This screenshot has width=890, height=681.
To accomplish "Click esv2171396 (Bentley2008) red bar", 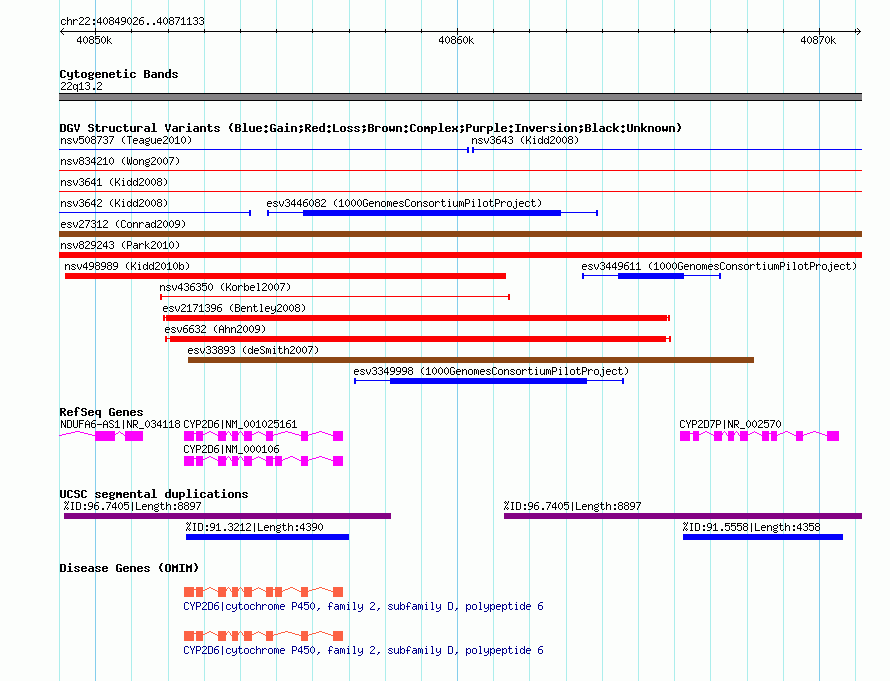I will (417, 318).
